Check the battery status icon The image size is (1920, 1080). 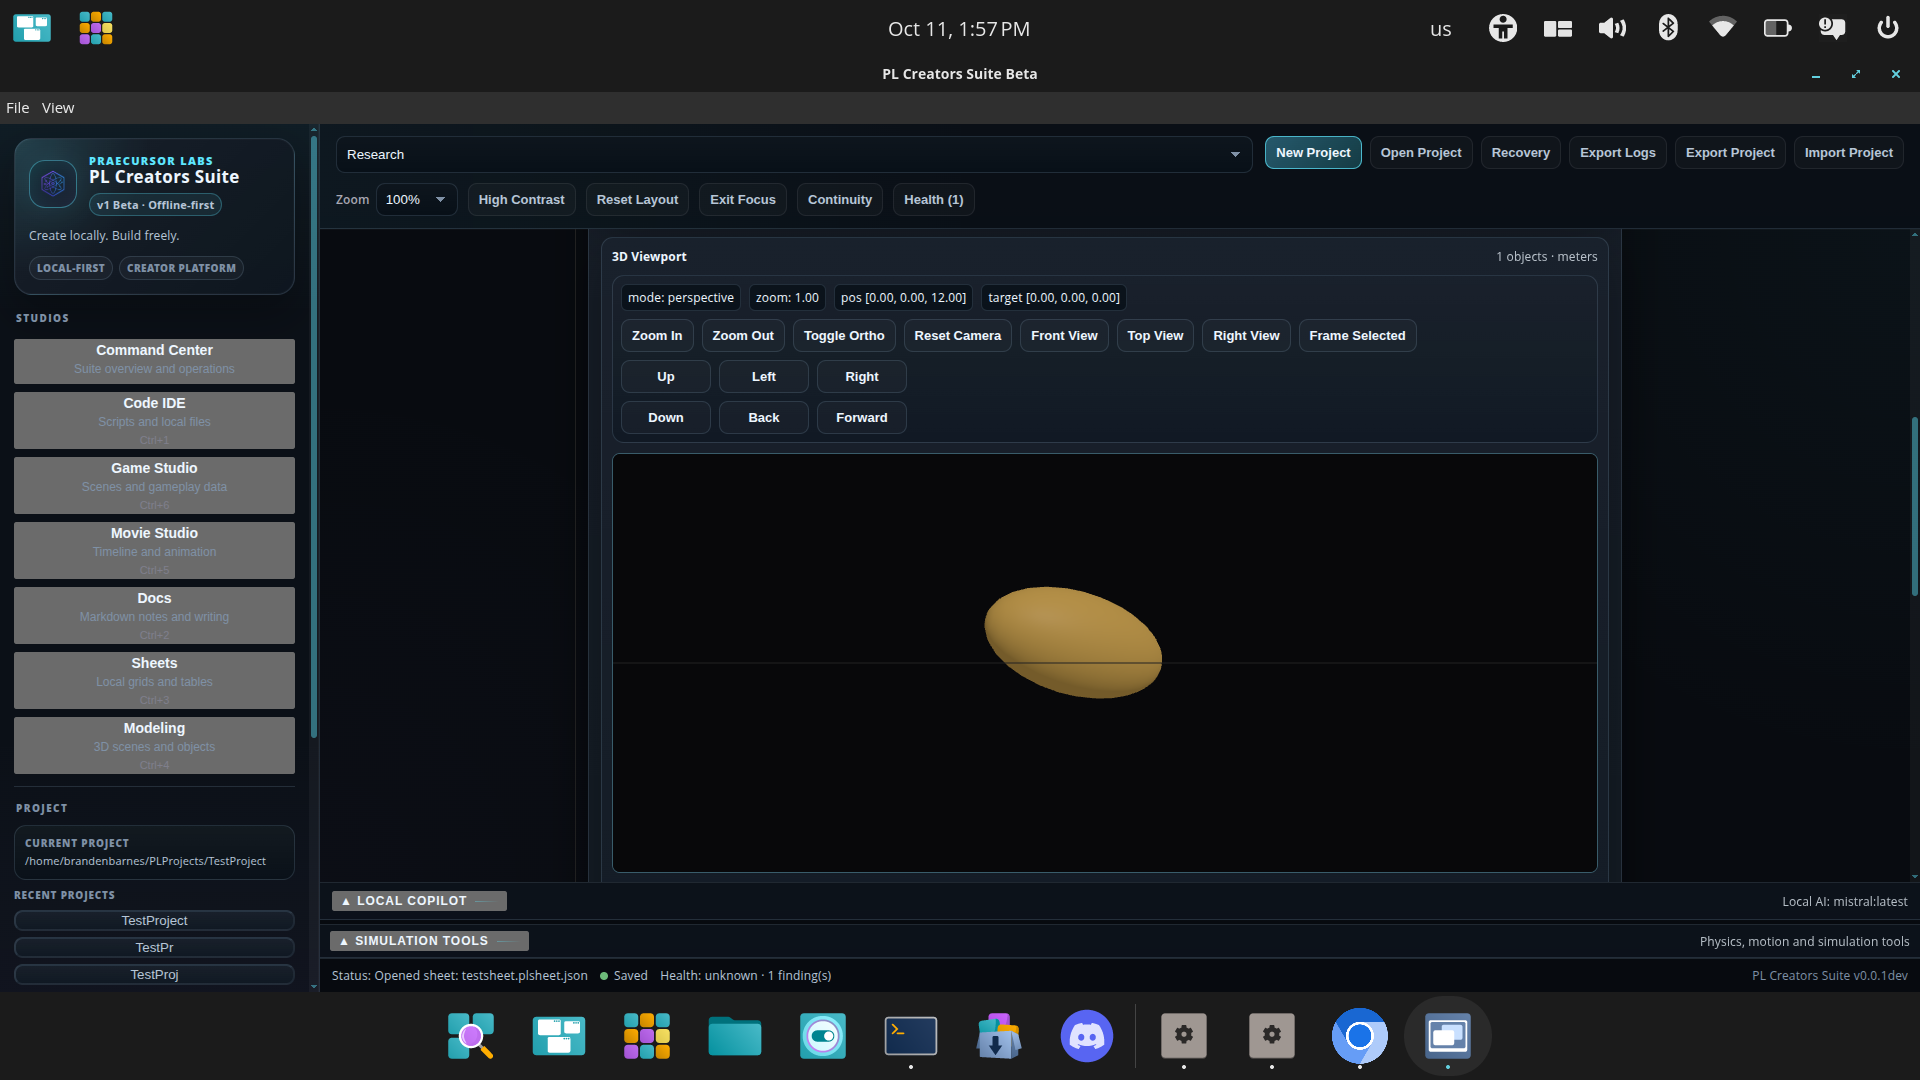(1777, 28)
